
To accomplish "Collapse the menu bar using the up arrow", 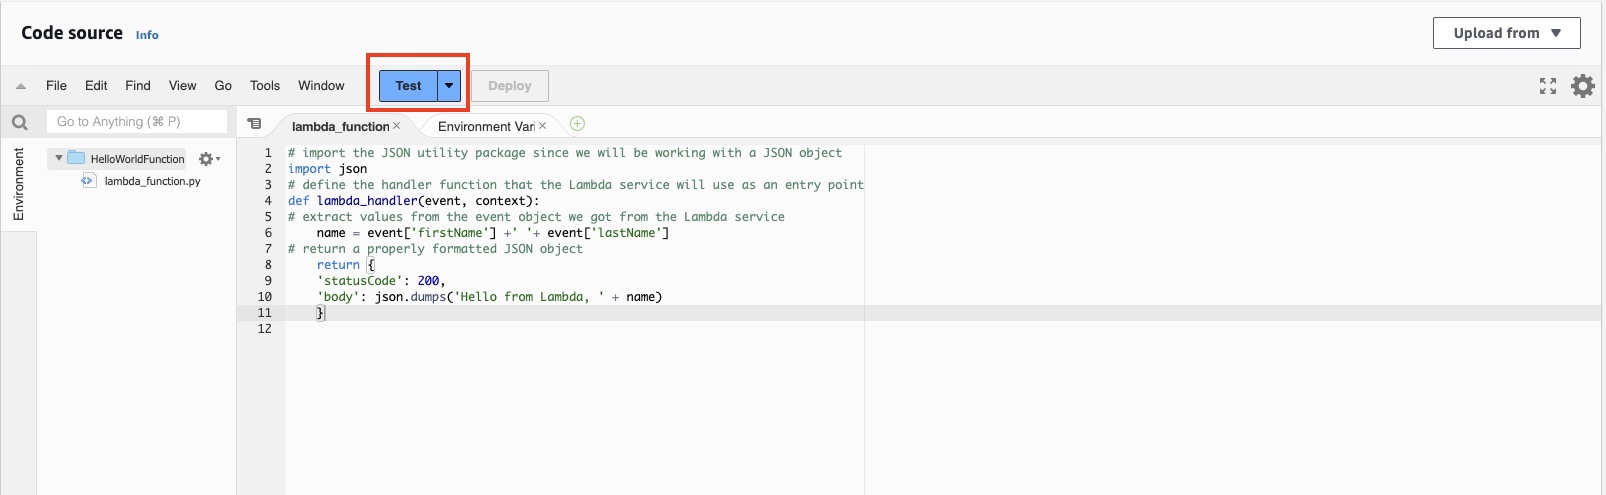I will pyautogui.click(x=21, y=86).
